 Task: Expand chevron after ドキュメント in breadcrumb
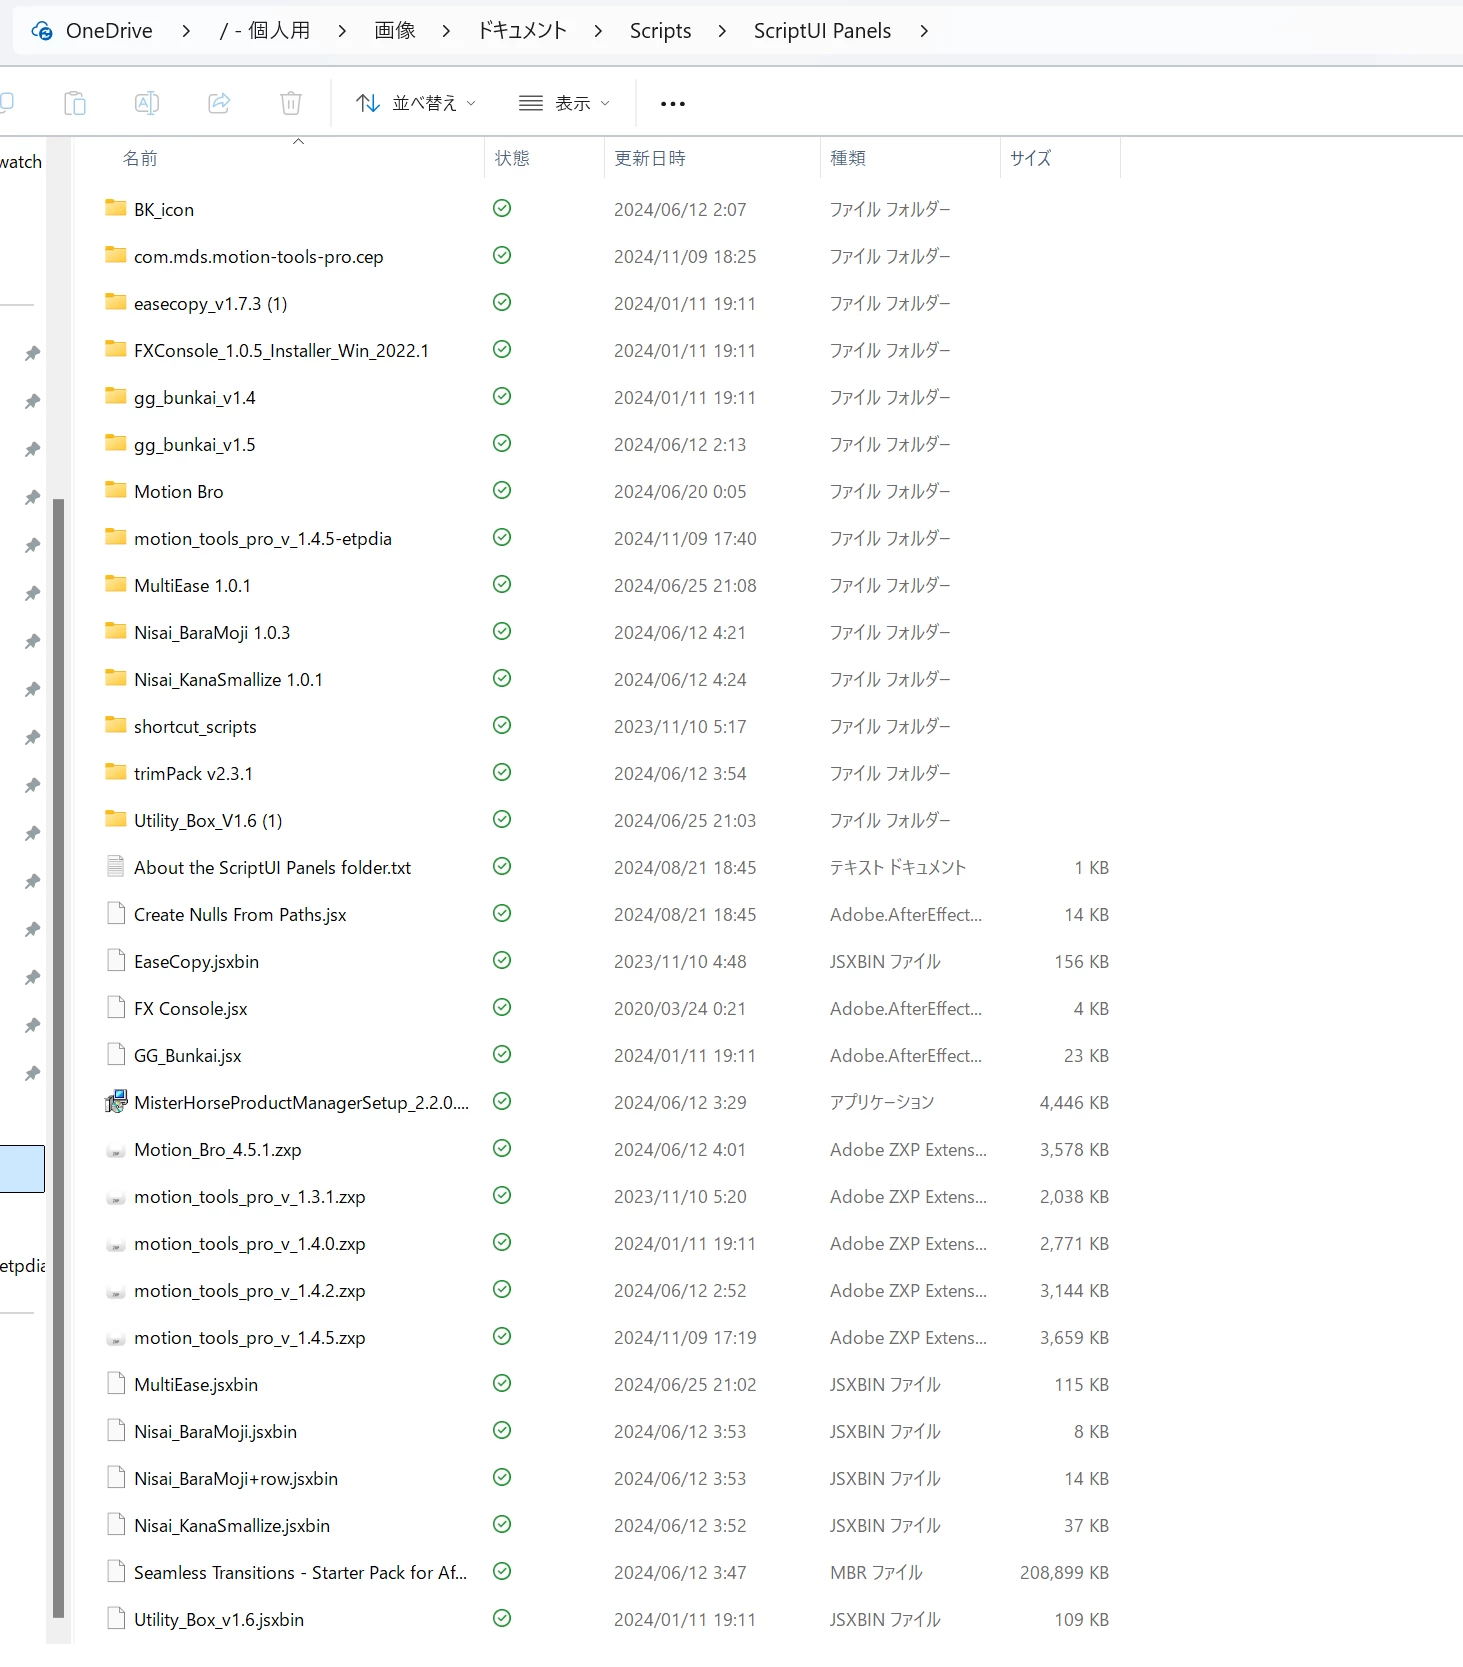coord(598,31)
